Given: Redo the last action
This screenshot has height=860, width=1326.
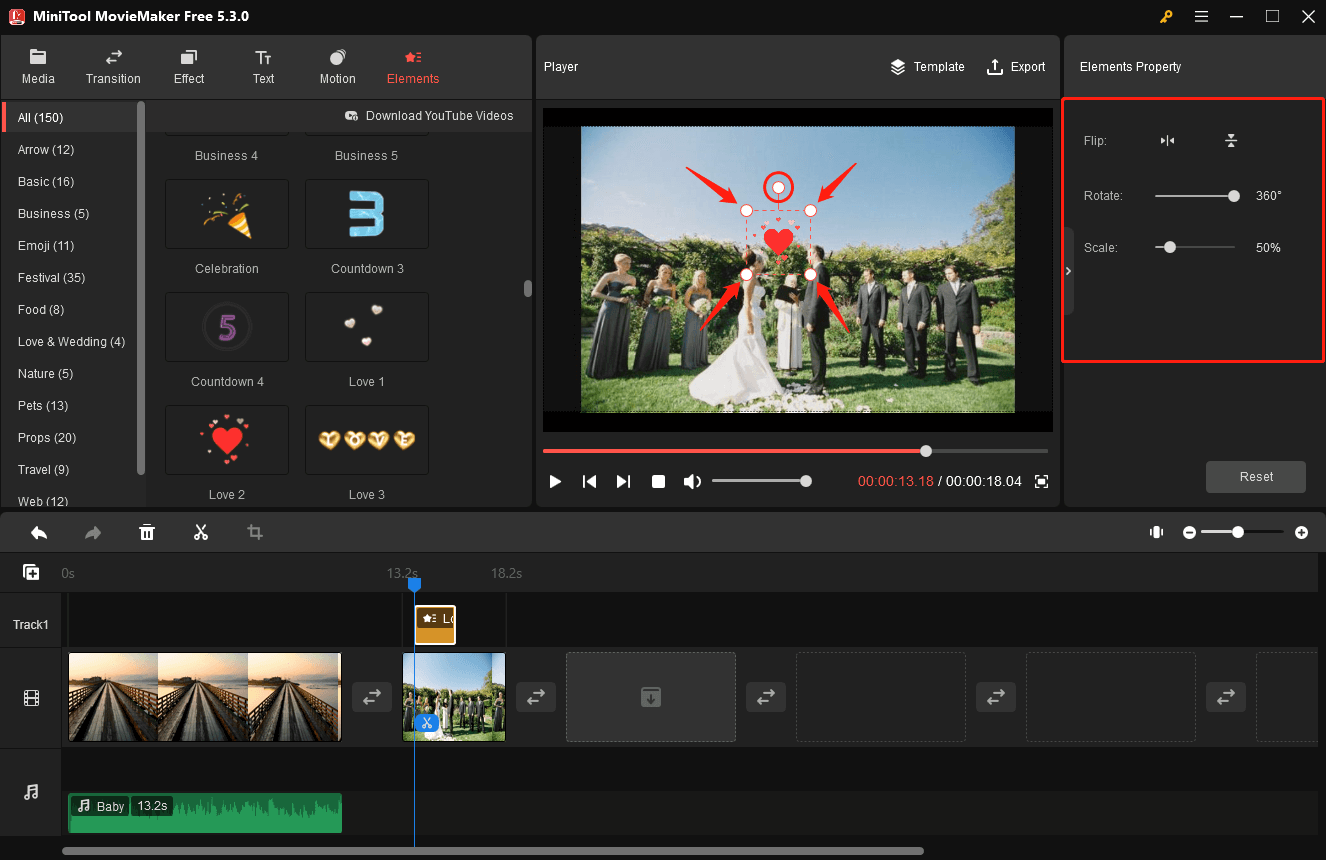Looking at the screenshot, I should point(93,533).
